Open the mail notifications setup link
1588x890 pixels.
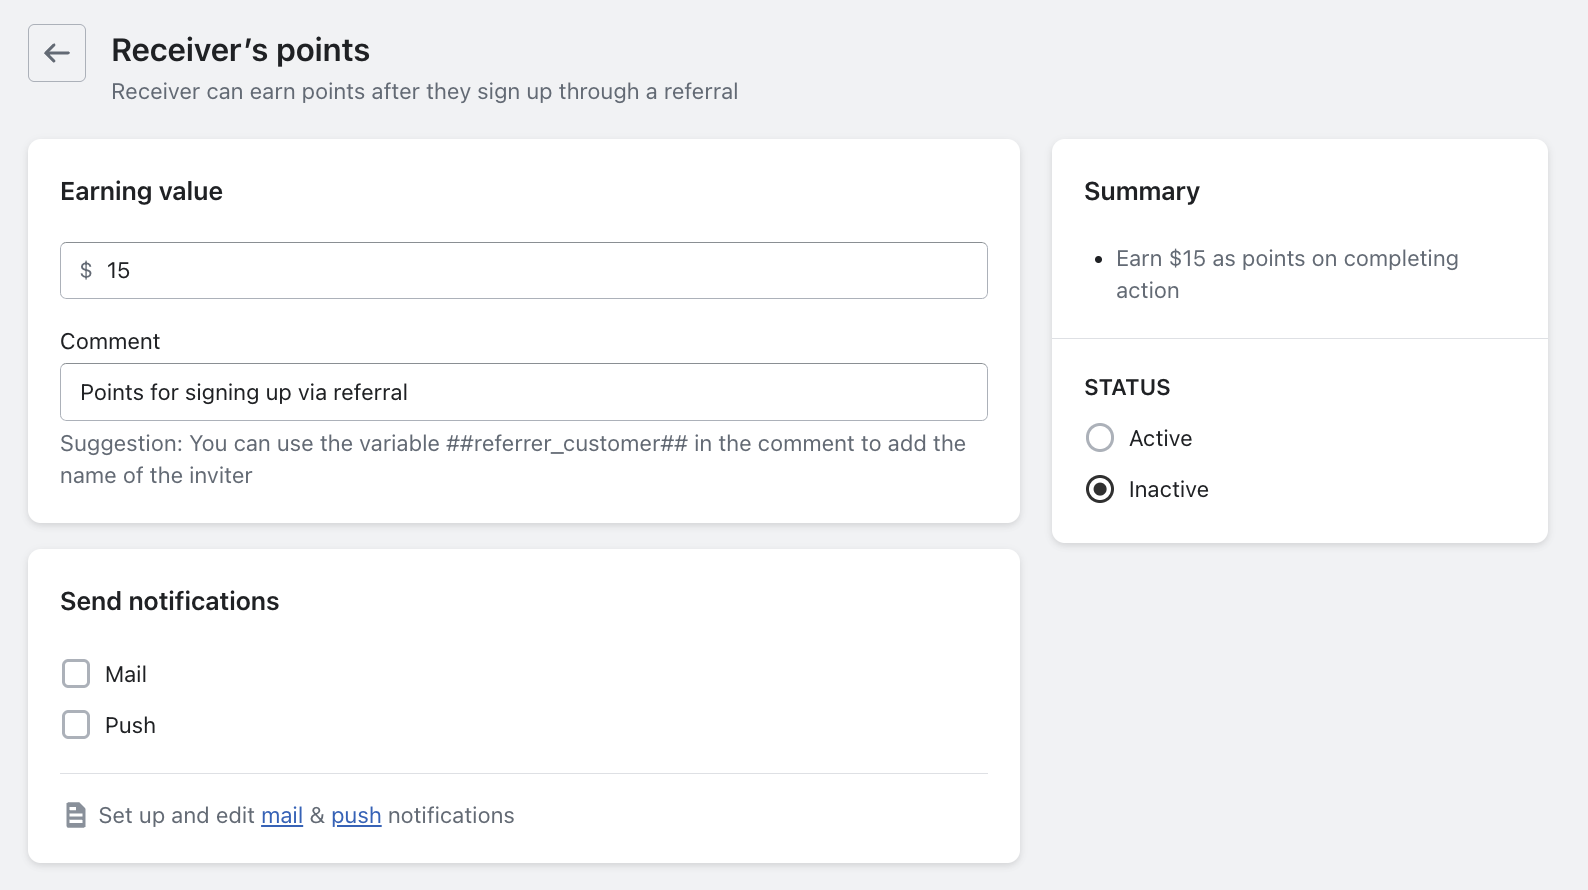[282, 816]
